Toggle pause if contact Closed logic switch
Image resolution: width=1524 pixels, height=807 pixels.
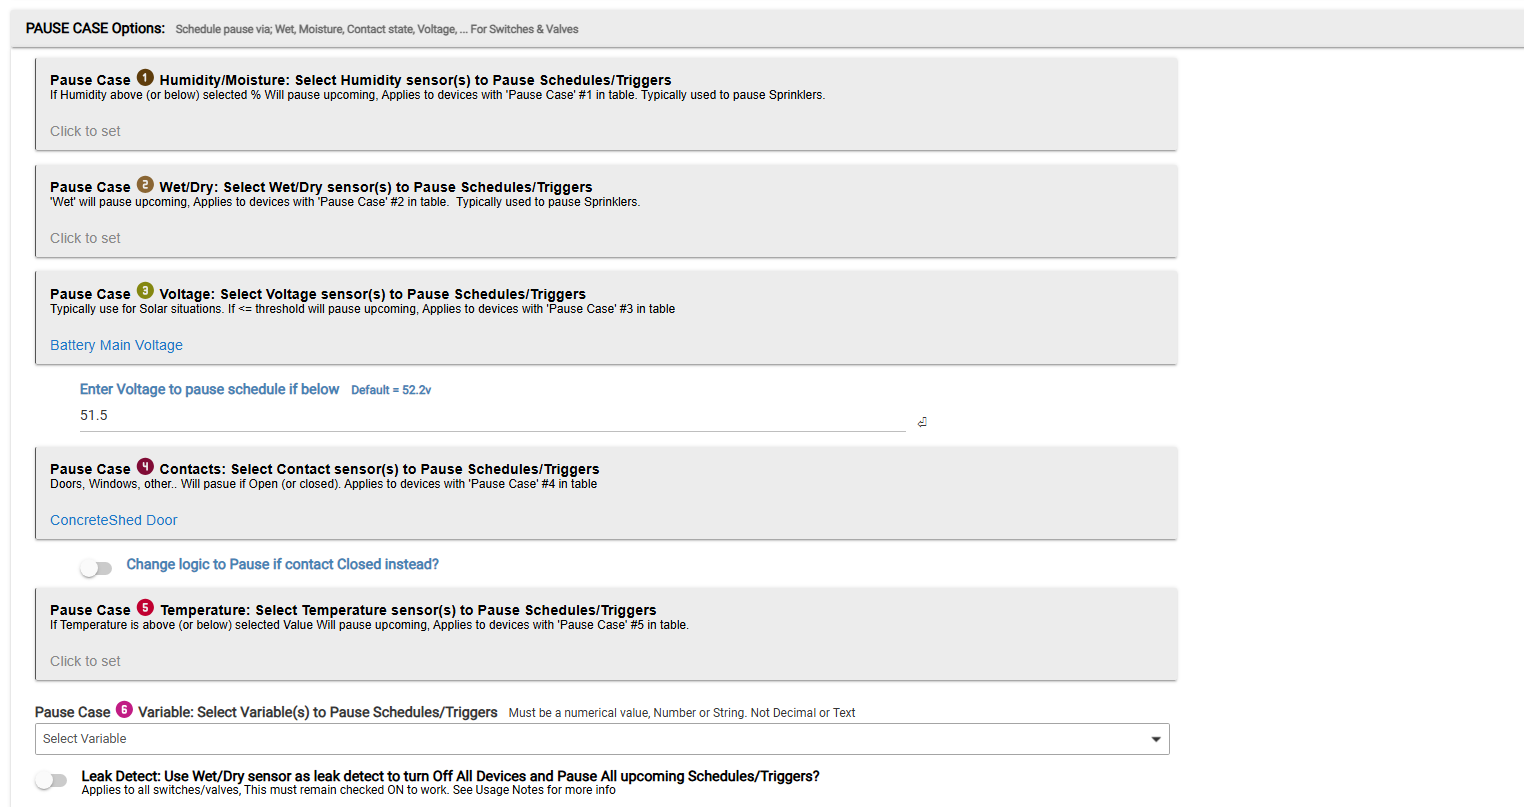(96, 568)
